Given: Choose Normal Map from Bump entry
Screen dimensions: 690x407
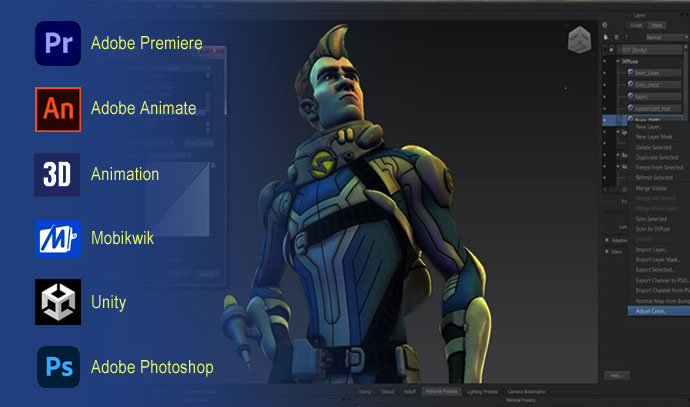Looking at the screenshot, I should click(662, 301).
